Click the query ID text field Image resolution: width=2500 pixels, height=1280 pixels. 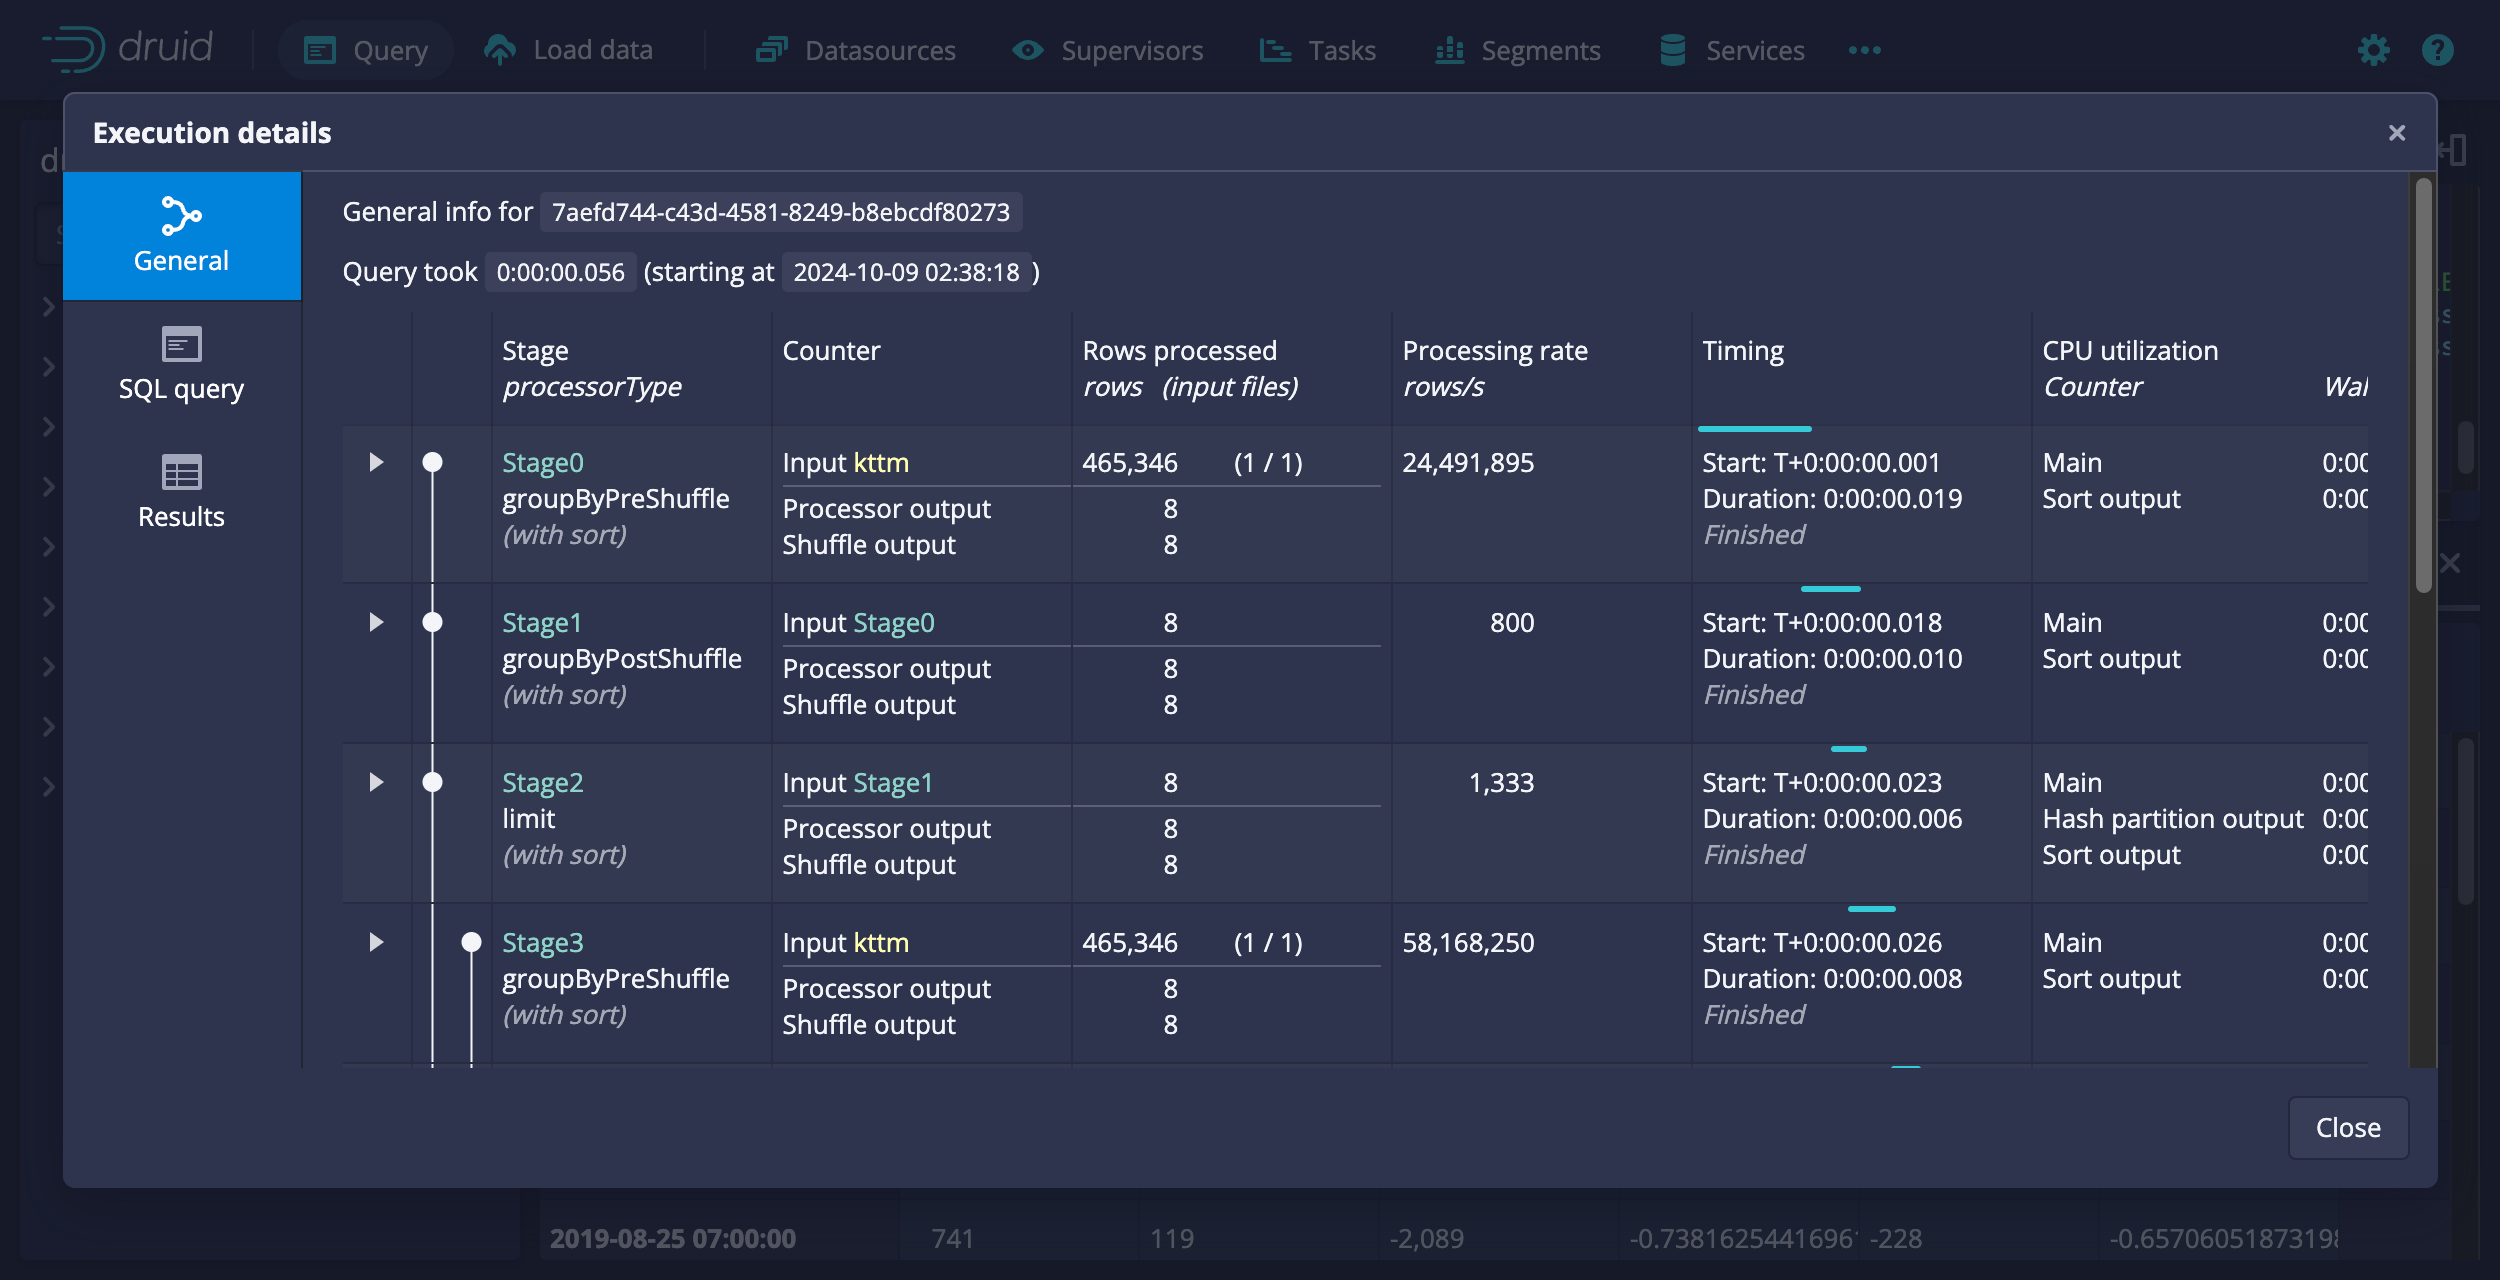[780, 212]
